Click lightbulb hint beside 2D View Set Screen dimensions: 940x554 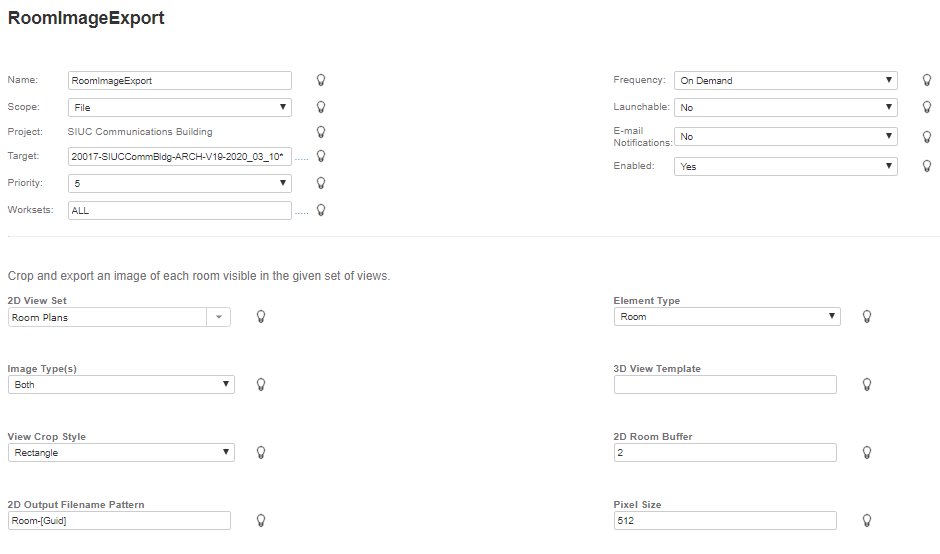pyautogui.click(x=261, y=316)
